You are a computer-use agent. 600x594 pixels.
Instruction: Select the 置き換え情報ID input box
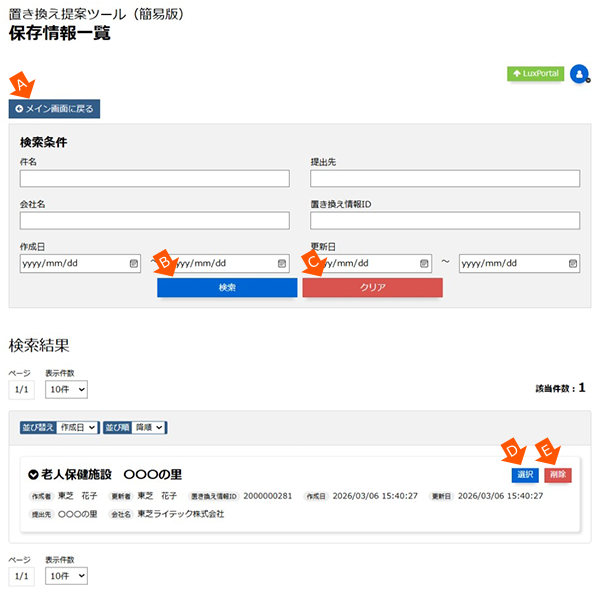pos(445,221)
